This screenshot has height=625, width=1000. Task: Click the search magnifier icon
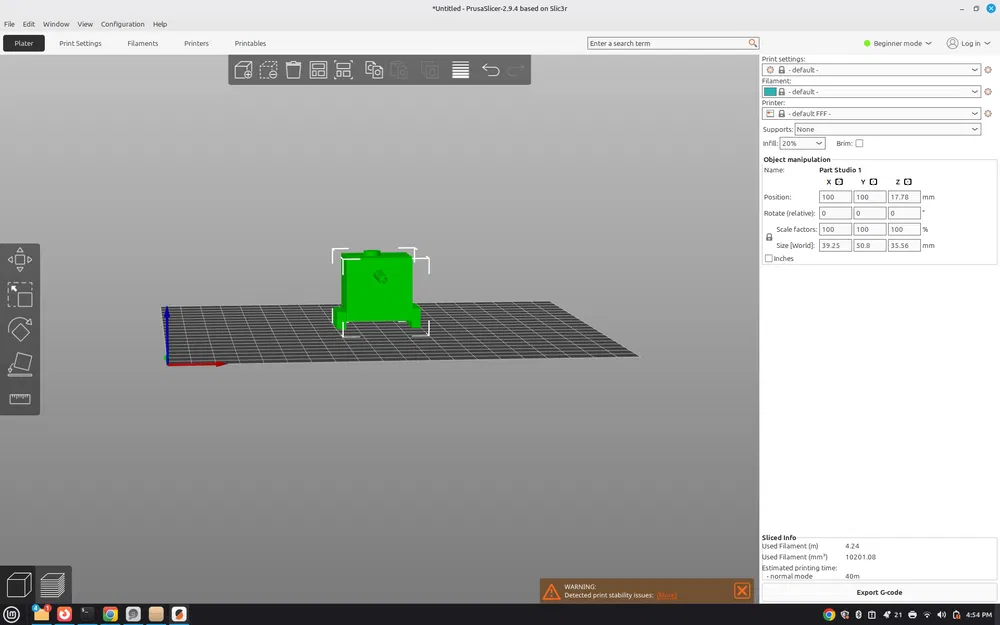pos(753,43)
